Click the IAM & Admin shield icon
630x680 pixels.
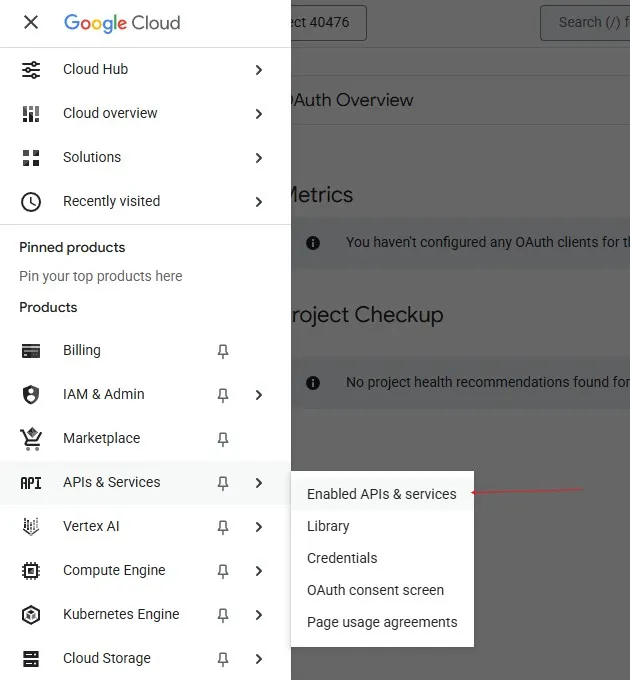[x=31, y=395]
